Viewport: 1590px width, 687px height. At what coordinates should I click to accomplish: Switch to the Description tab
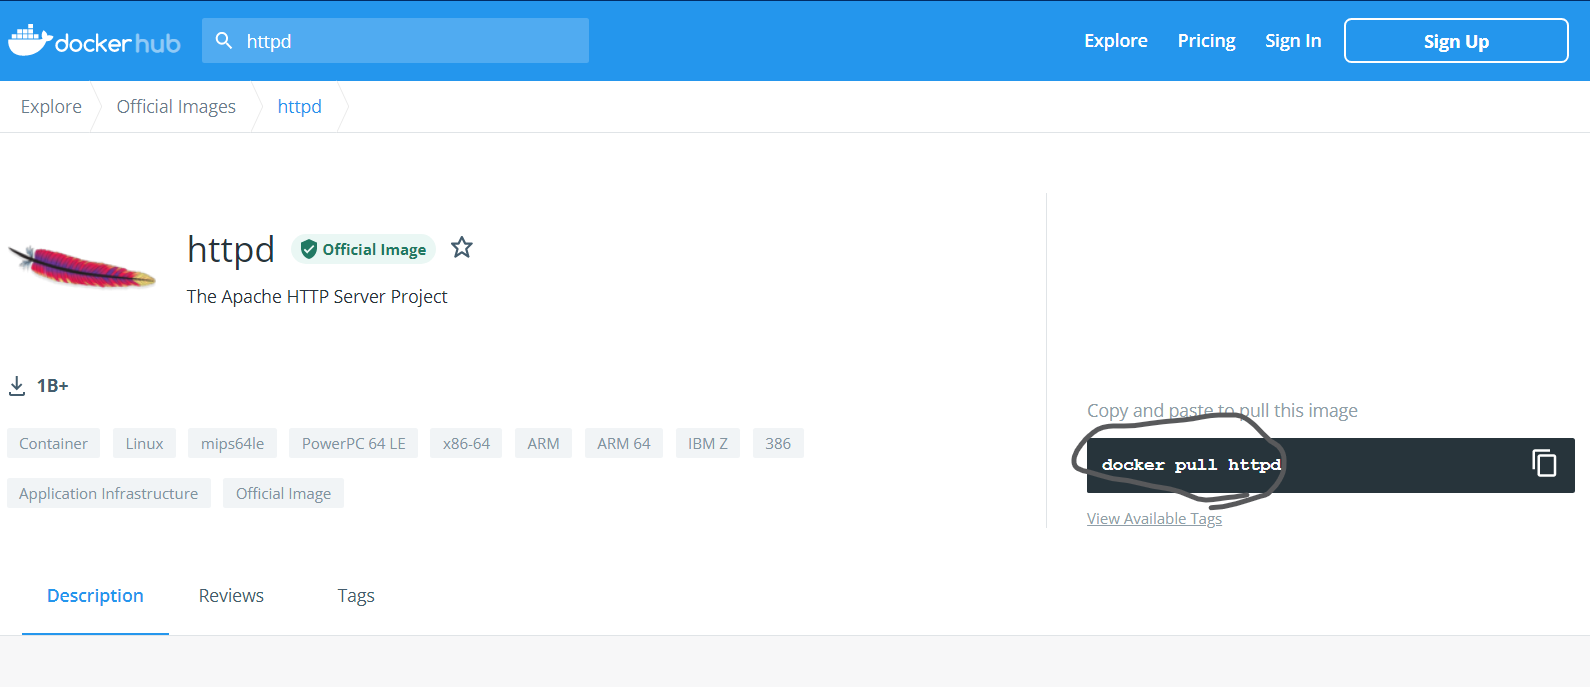(95, 596)
